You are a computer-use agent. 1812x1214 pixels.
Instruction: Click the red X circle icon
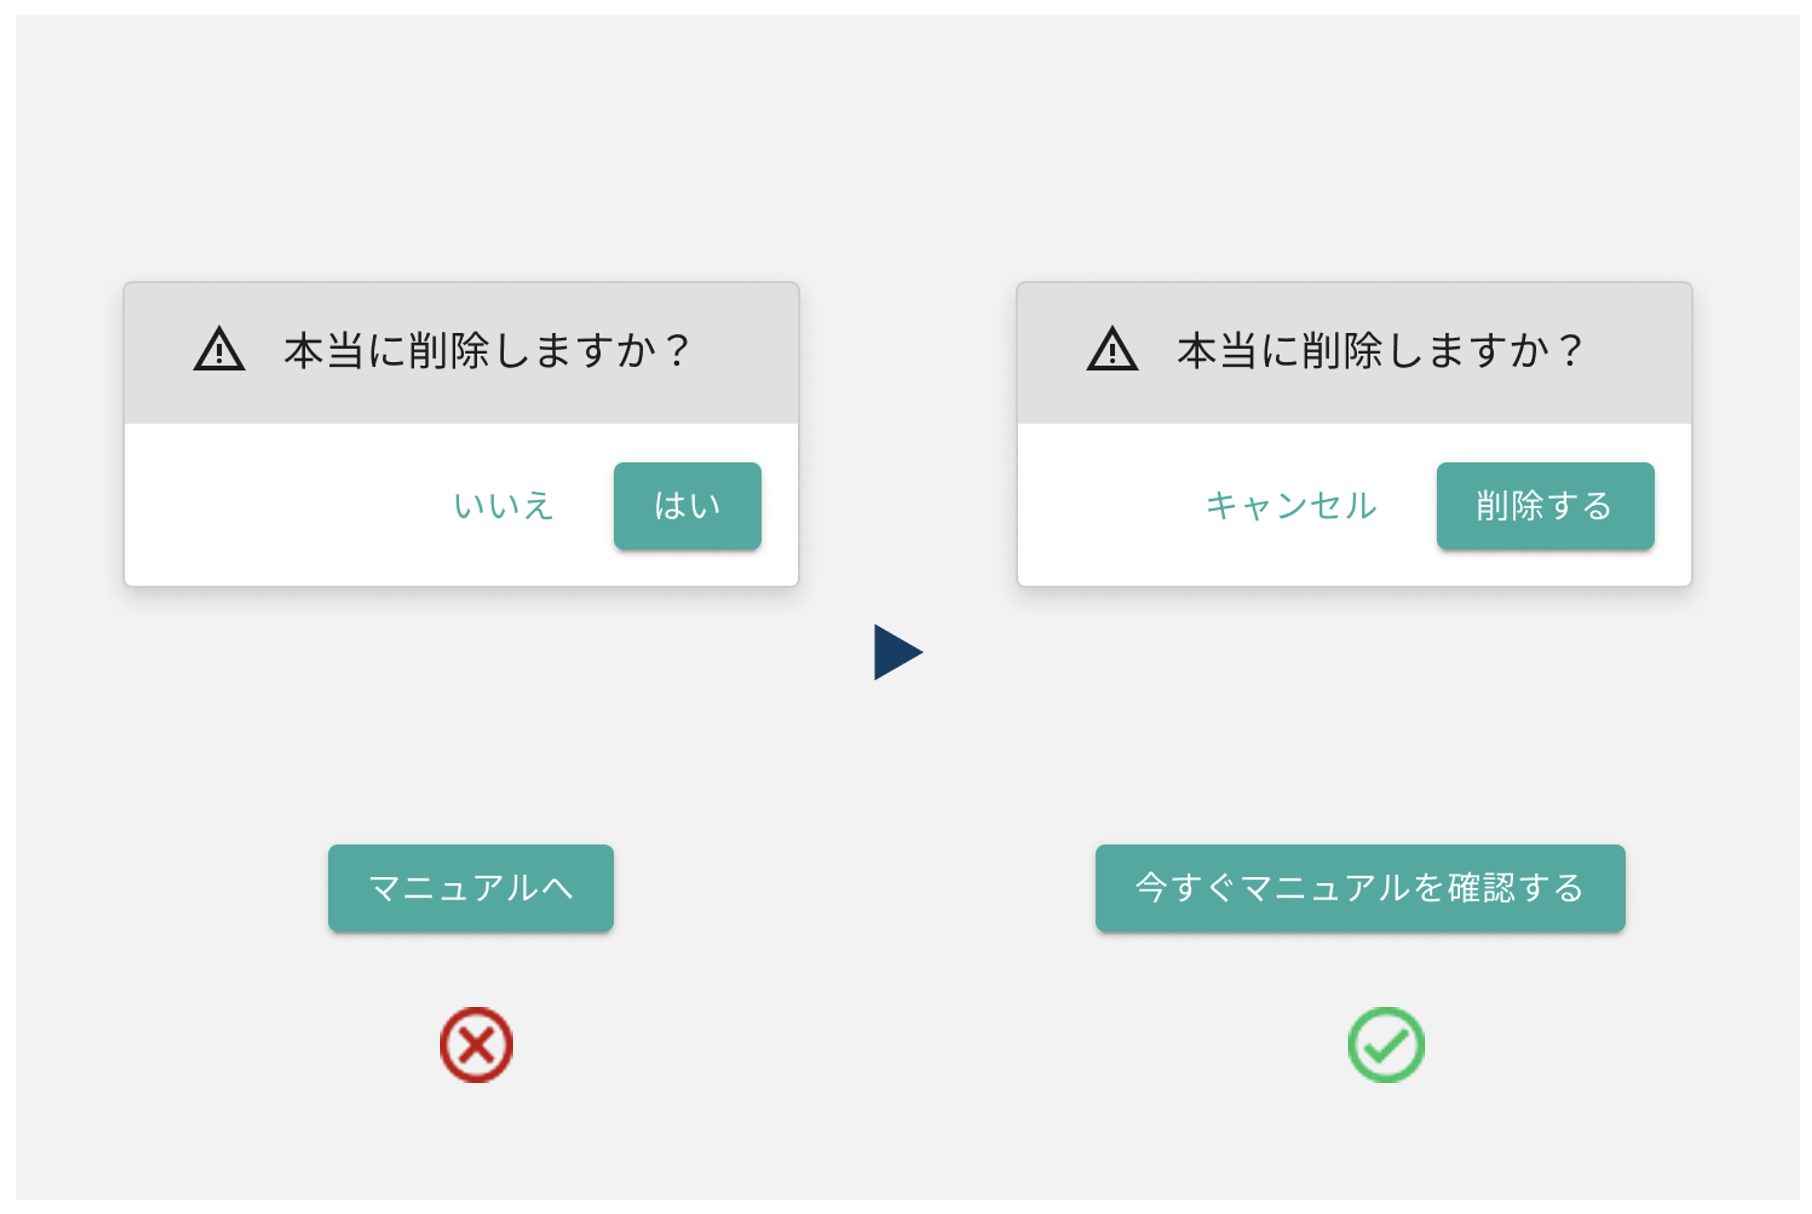476,1045
